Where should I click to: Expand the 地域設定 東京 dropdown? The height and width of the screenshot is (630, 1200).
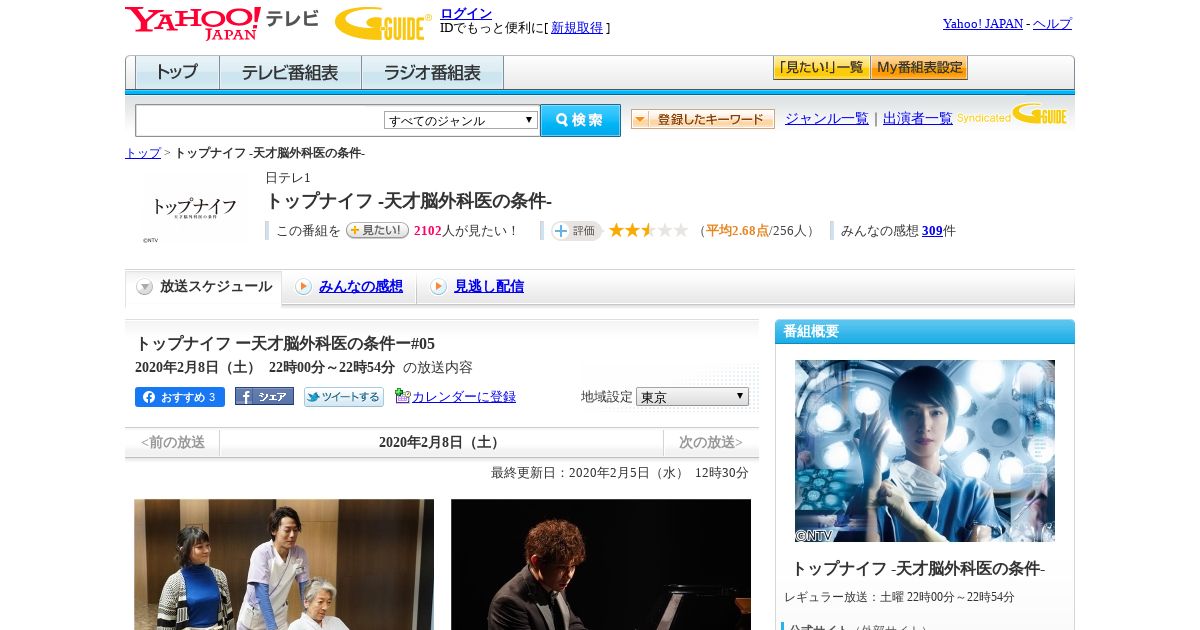pyautogui.click(x=692, y=397)
